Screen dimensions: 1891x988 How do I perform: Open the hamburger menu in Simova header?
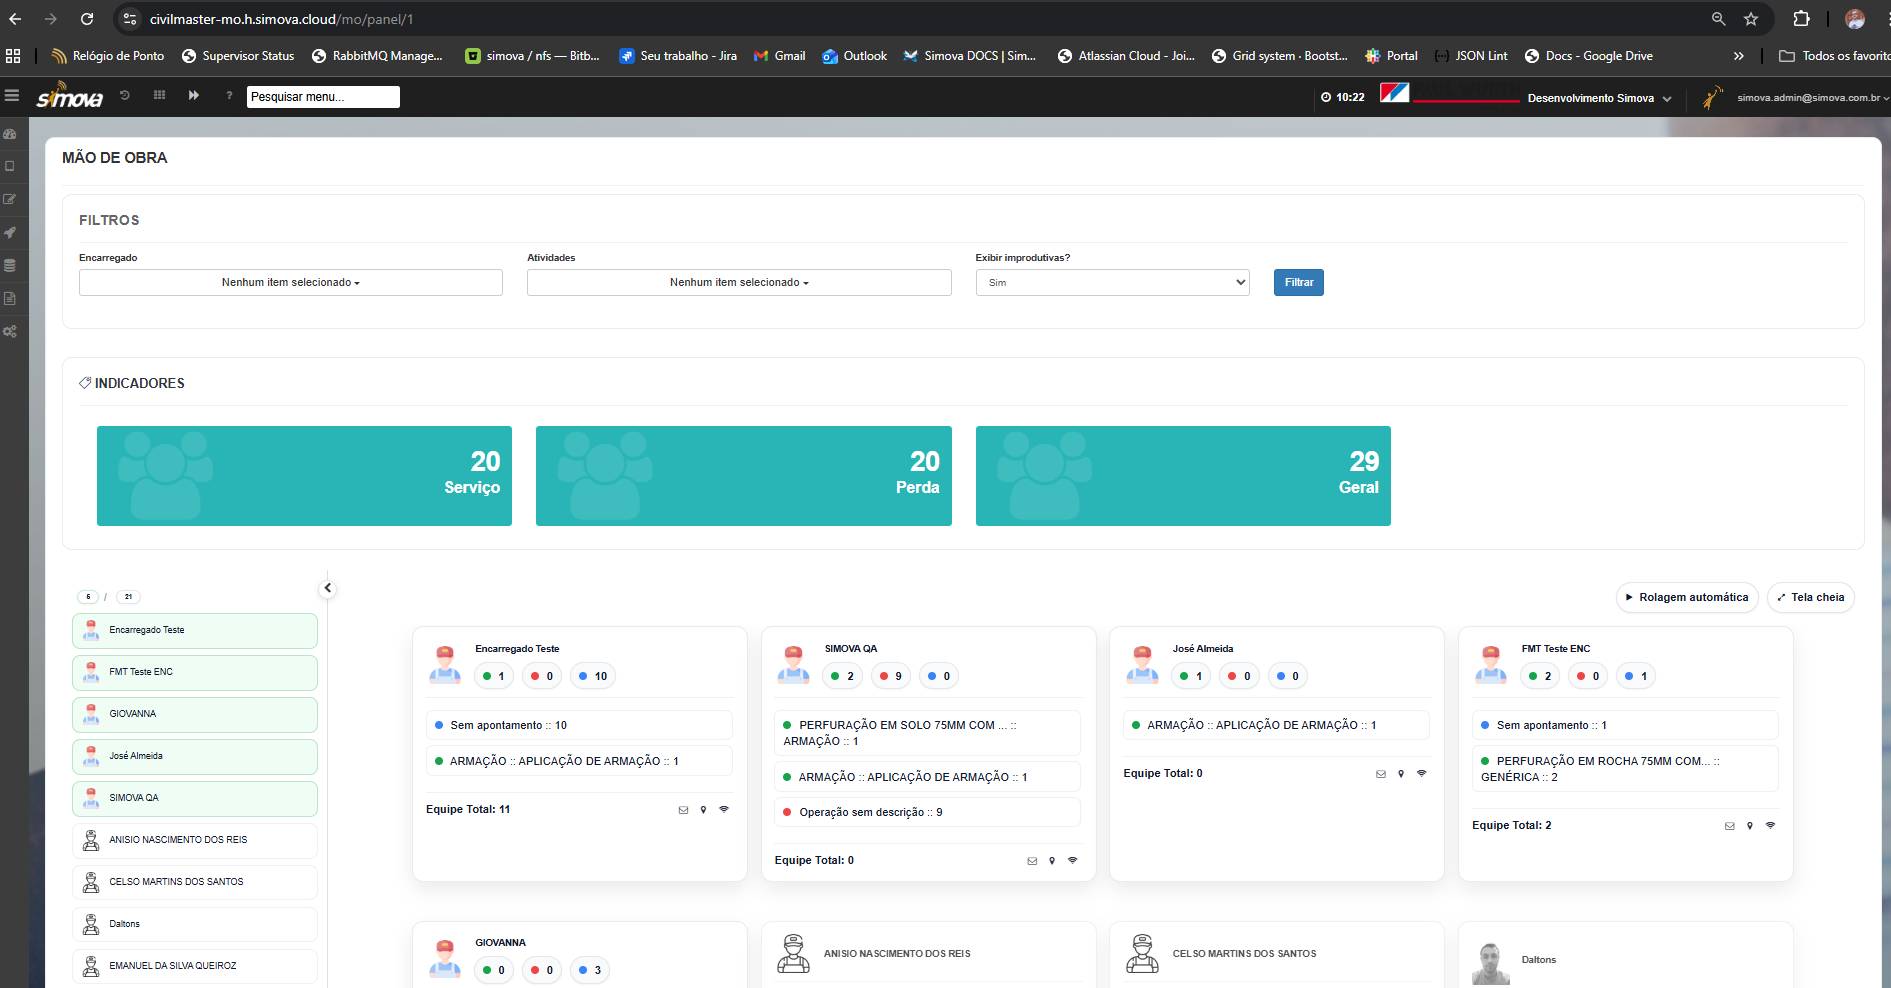pos(12,96)
